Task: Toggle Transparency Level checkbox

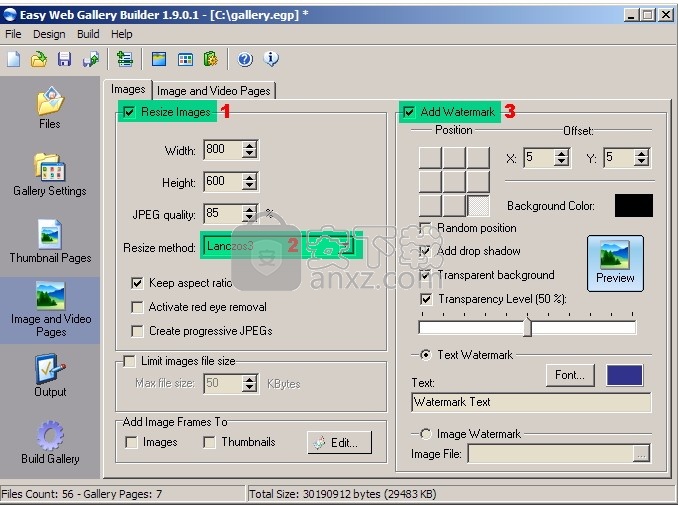Action: pyautogui.click(x=426, y=299)
